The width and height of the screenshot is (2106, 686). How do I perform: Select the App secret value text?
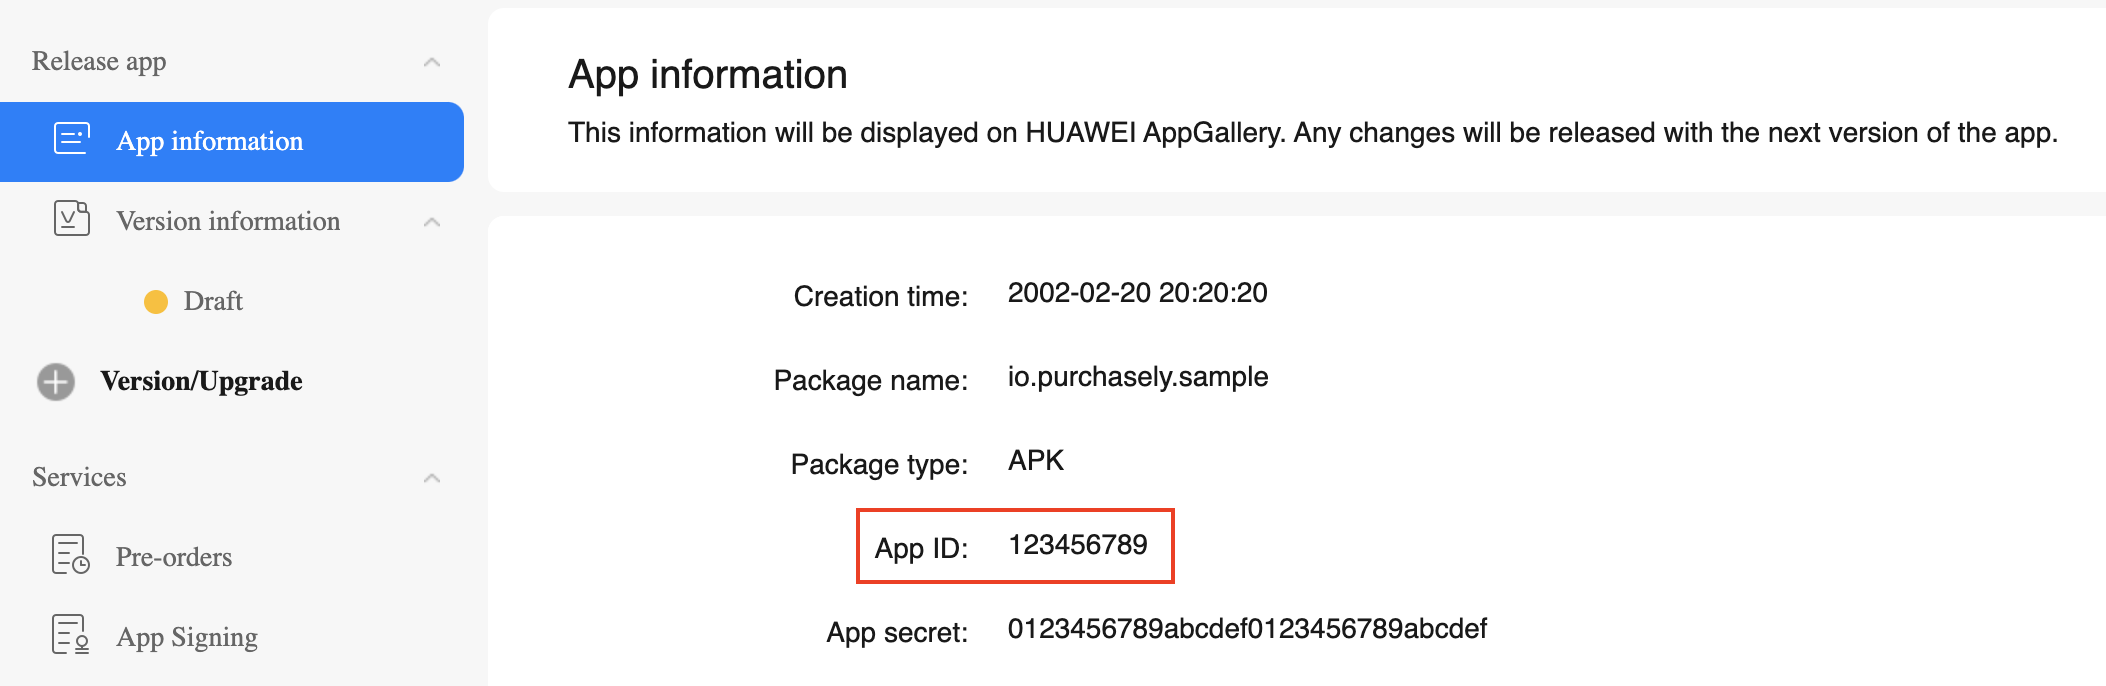[x=1247, y=629]
